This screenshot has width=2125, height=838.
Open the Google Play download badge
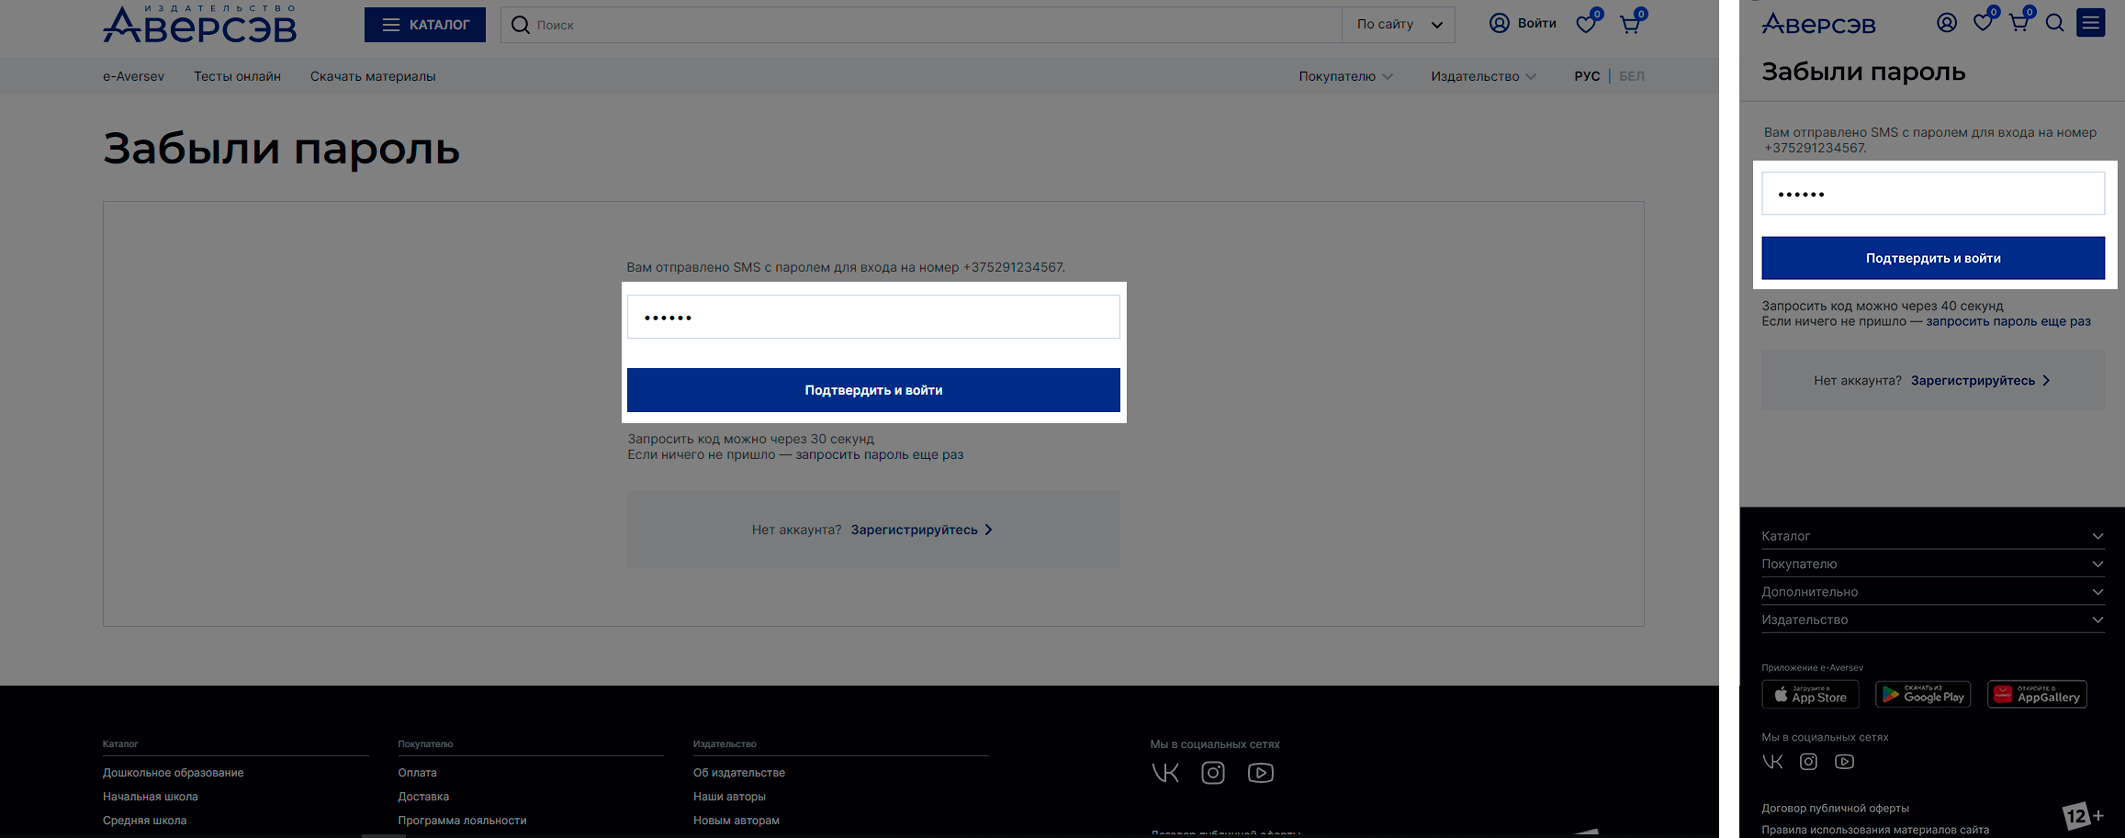coord(1922,694)
